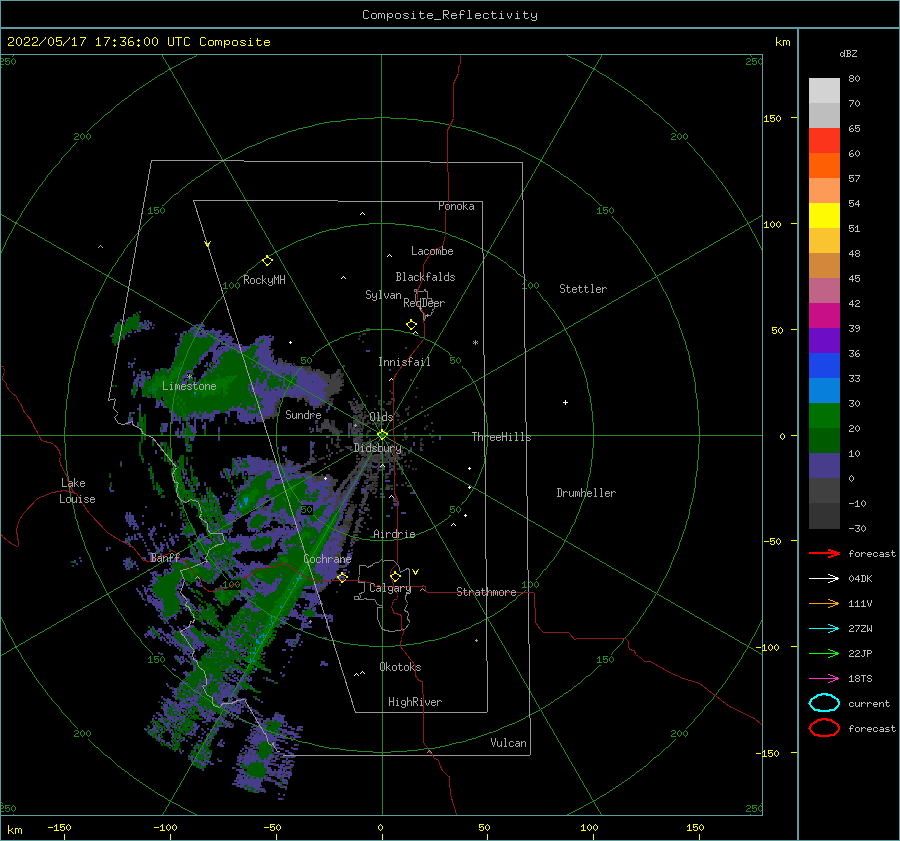Click the Airdrie label
This screenshot has height=841, width=900.
tap(394, 534)
